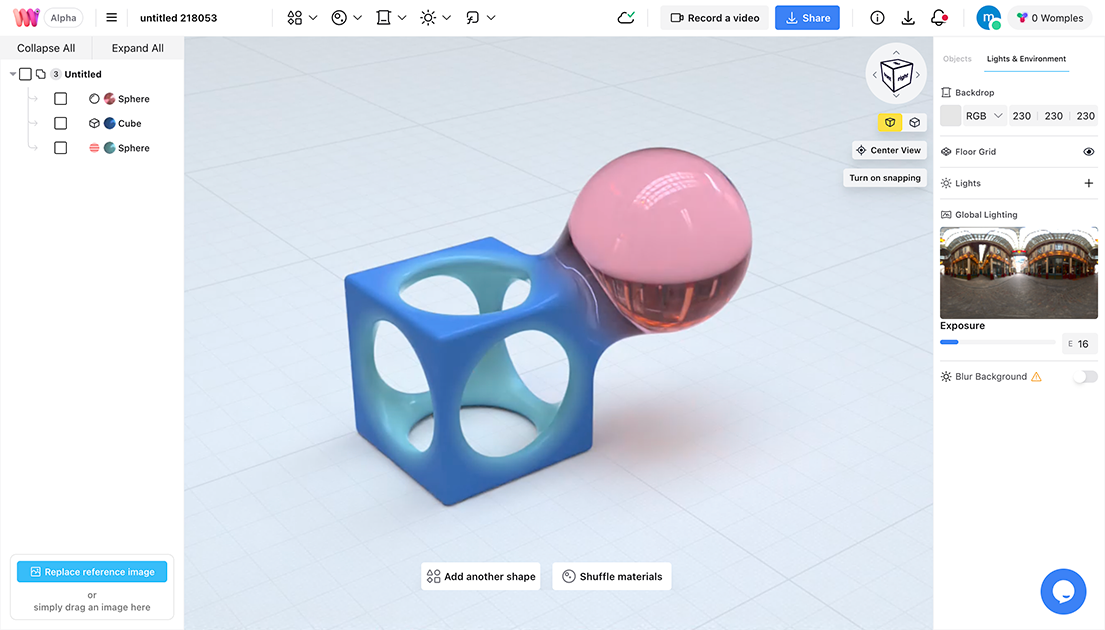Open the backdrop frame tool
This screenshot has width=1105, height=630.
[x=383, y=18]
